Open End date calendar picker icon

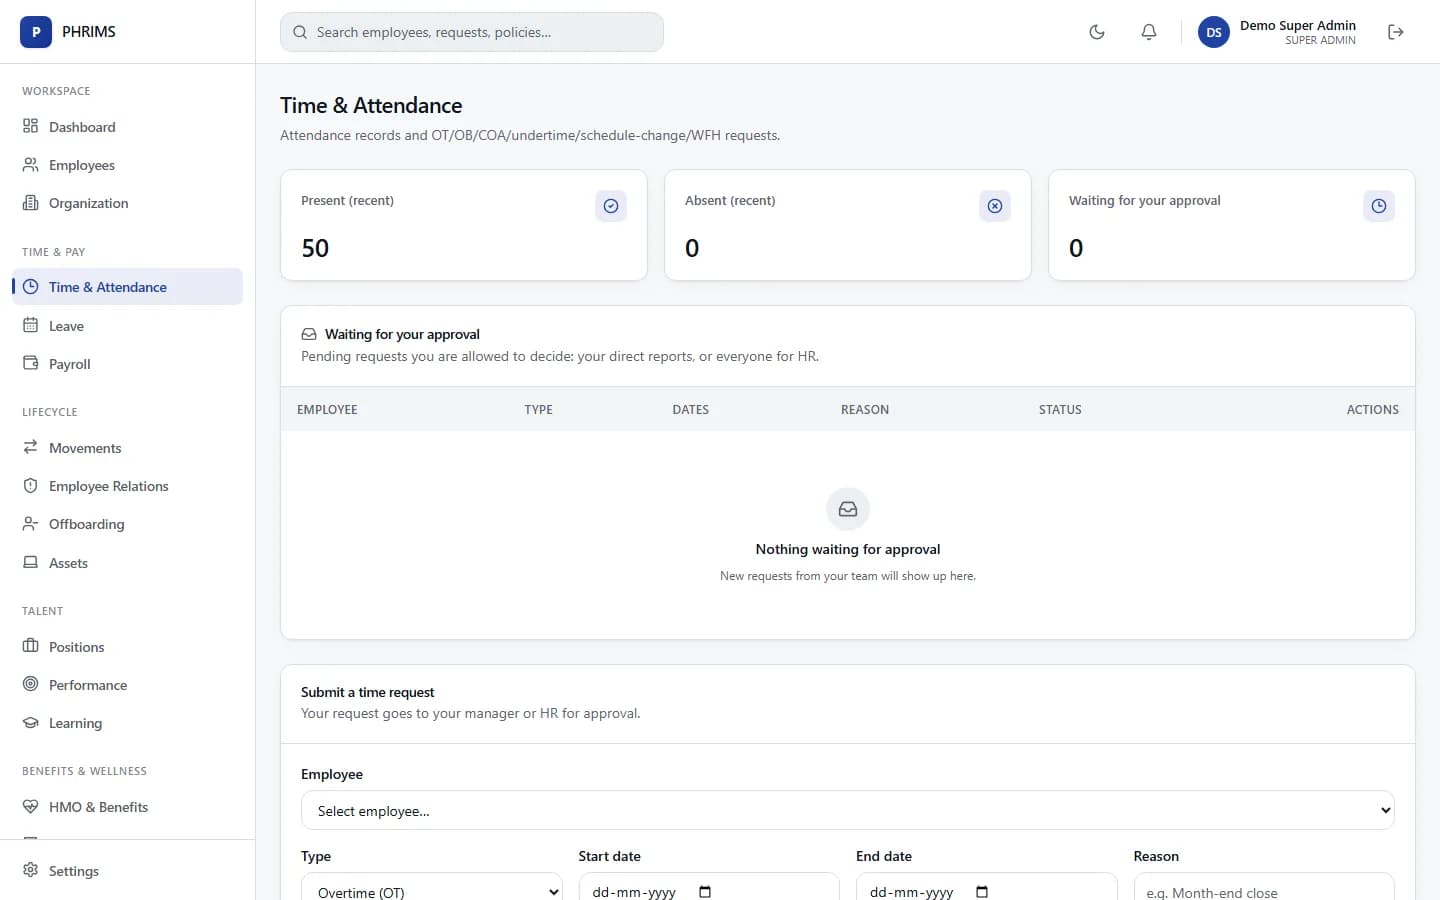[x=982, y=892]
